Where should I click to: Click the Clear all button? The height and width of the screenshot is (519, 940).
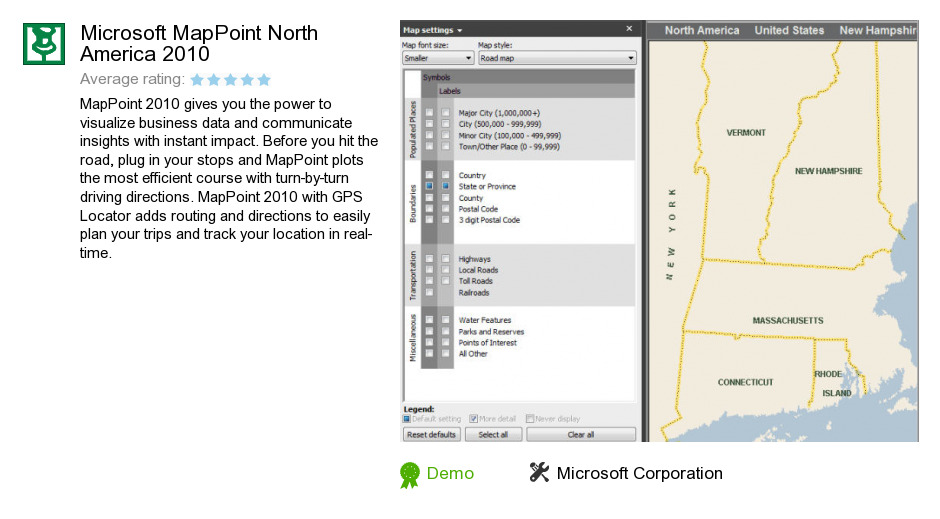click(581, 434)
